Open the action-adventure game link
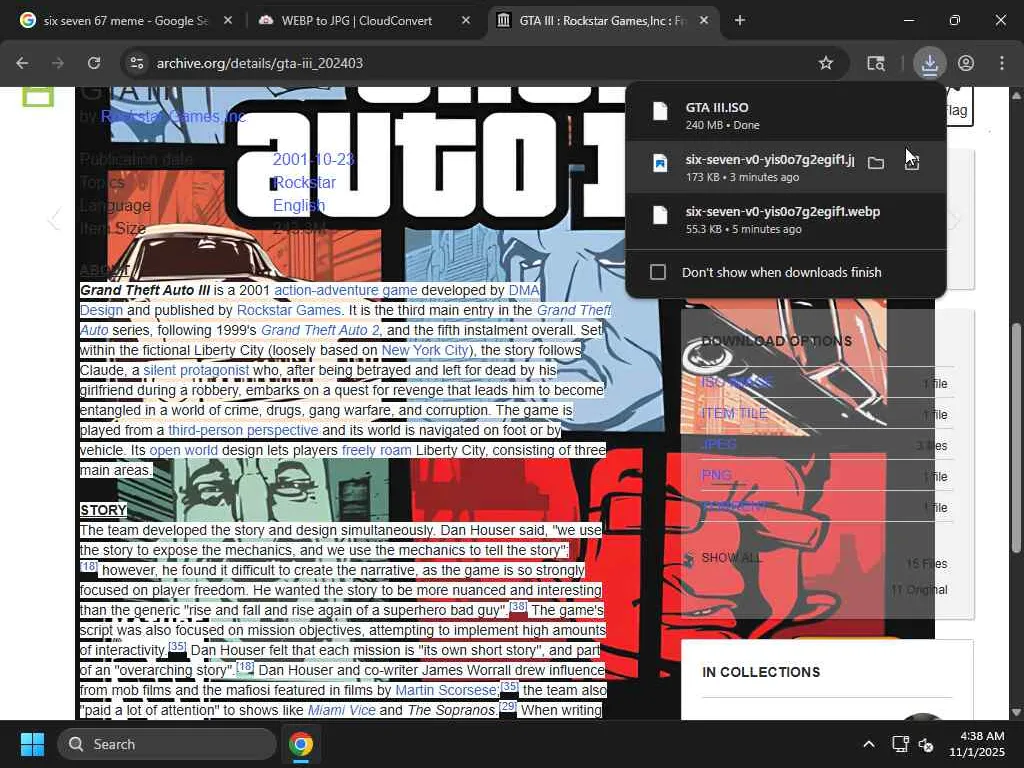The image size is (1024, 768). click(x=345, y=290)
